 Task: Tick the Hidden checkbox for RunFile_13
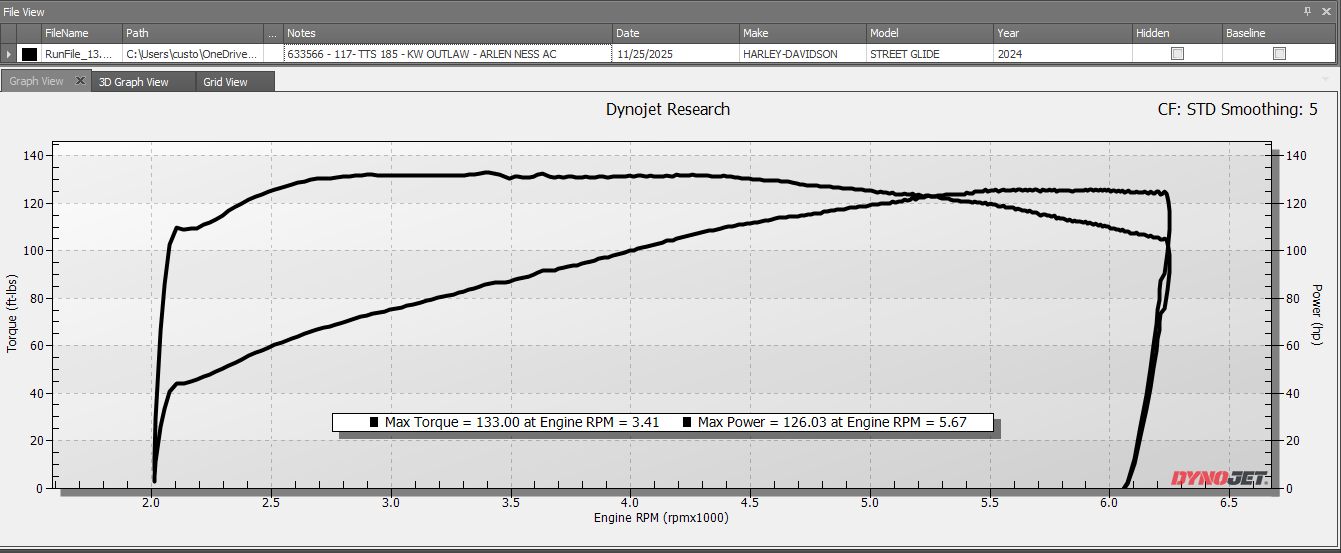1177,54
